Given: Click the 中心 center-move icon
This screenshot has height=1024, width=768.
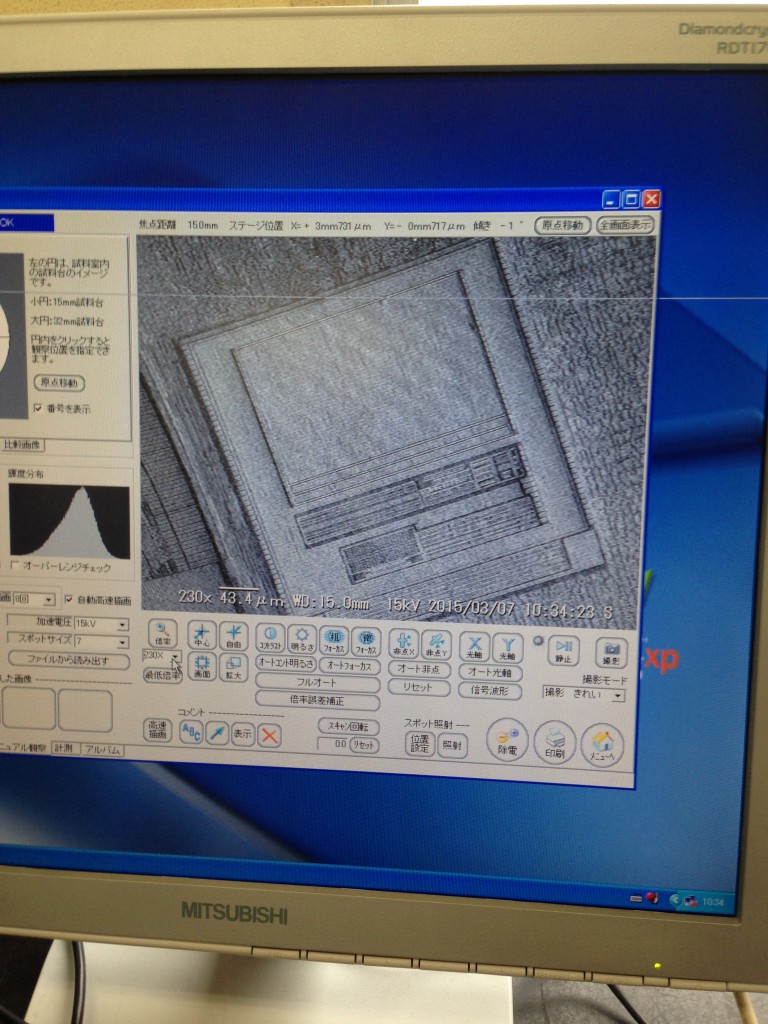Looking at the screenshot, I should coord(202,635).
